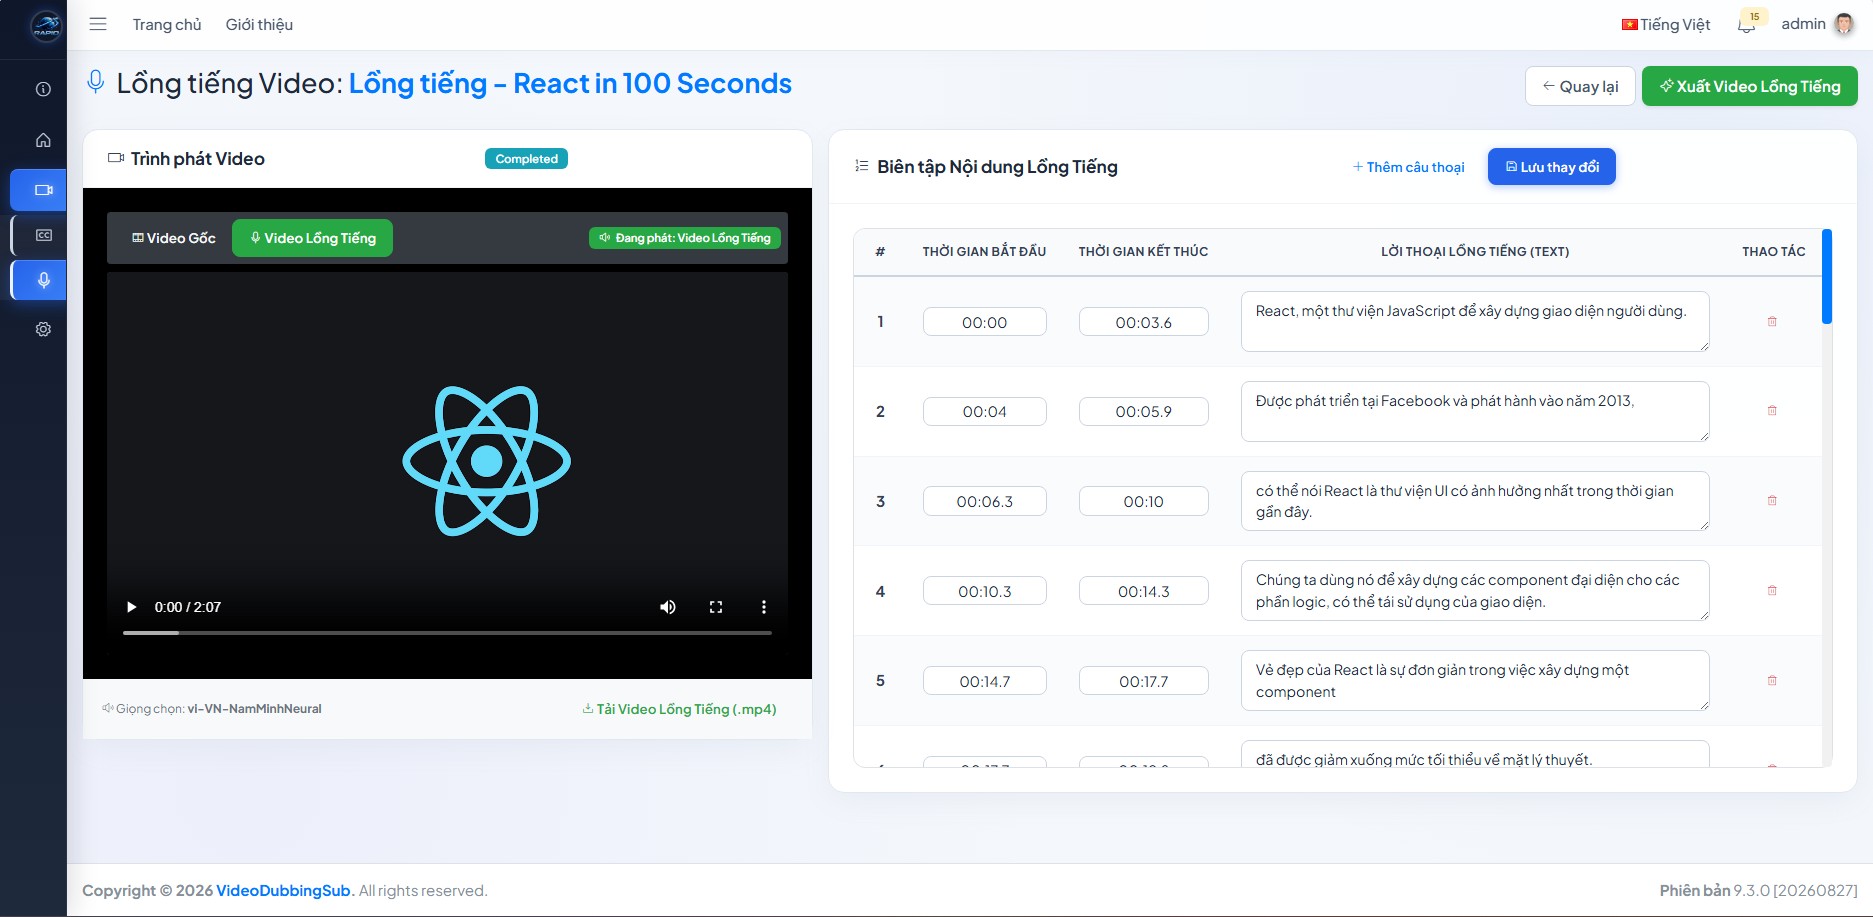
Task: Click end time field 00:17.7
Action: [x=1144, y=681]
